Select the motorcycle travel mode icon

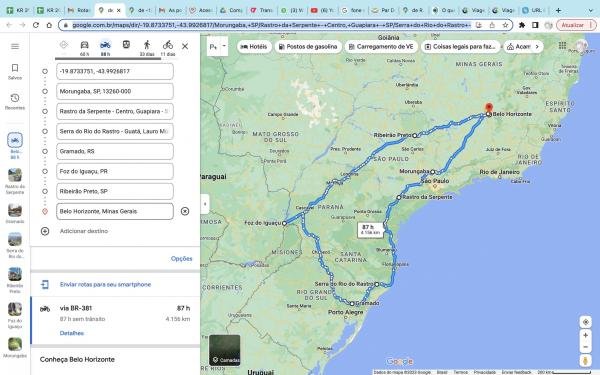105,45
